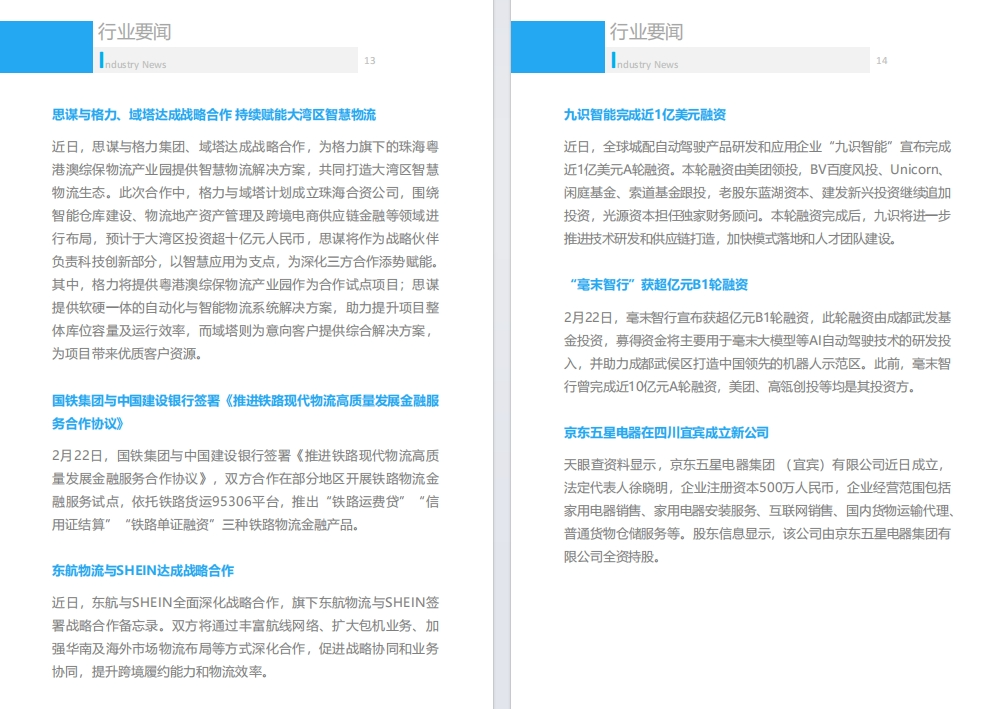The image size is (1005, 709).
Task: Click the line starting 2月22日，国铁集团与中国建设银行
Action: 245,456
